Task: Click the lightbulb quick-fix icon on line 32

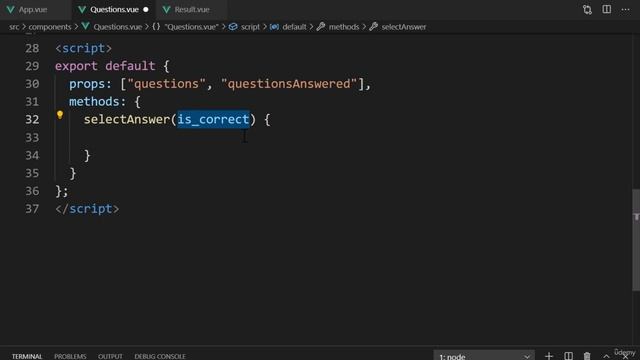Action: pyautogui.click(x=60, y=115)
